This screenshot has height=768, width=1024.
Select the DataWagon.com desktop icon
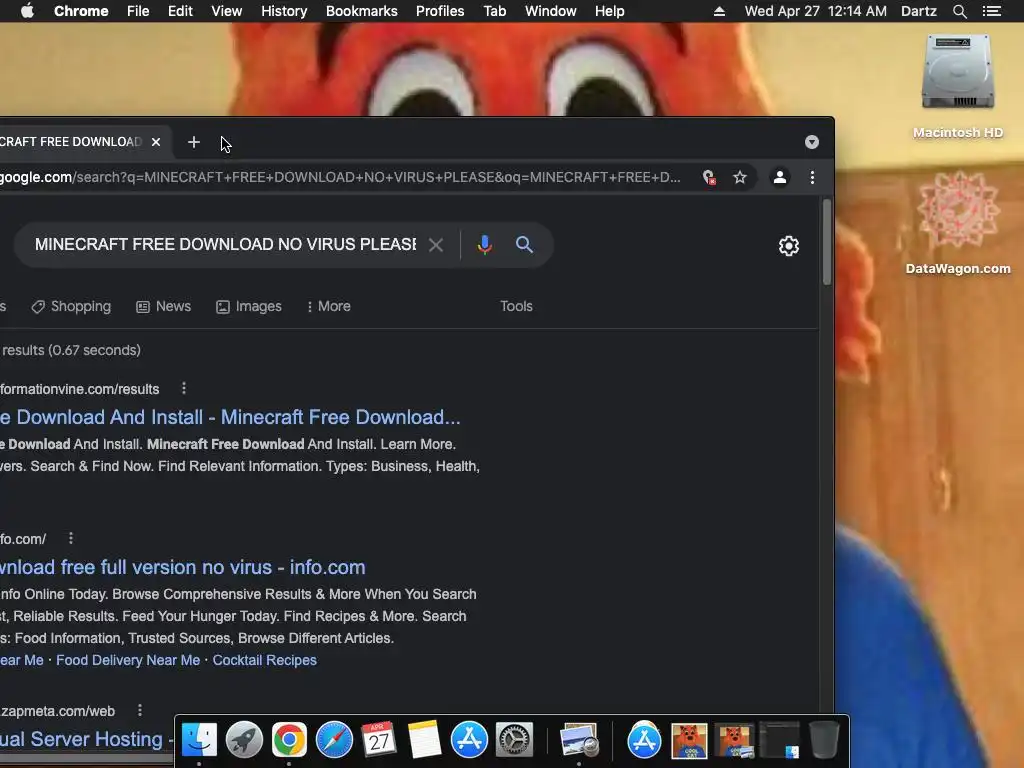click(x=957, y=222)
